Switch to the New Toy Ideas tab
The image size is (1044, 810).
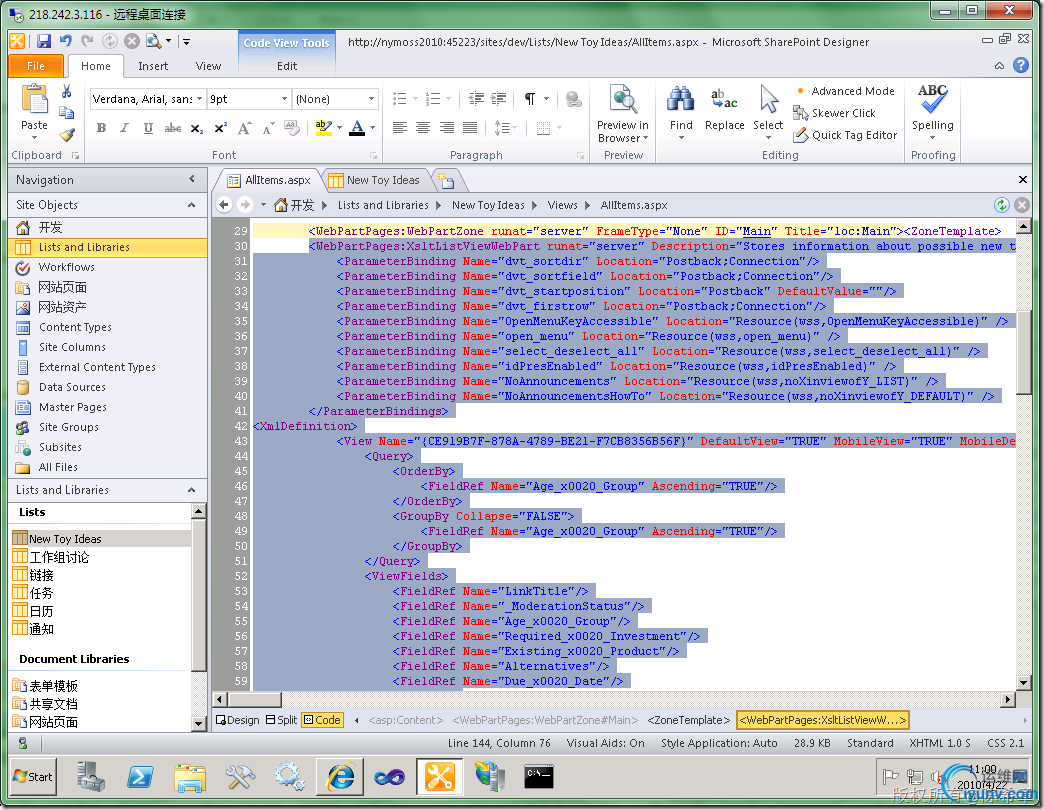point(381,180)
